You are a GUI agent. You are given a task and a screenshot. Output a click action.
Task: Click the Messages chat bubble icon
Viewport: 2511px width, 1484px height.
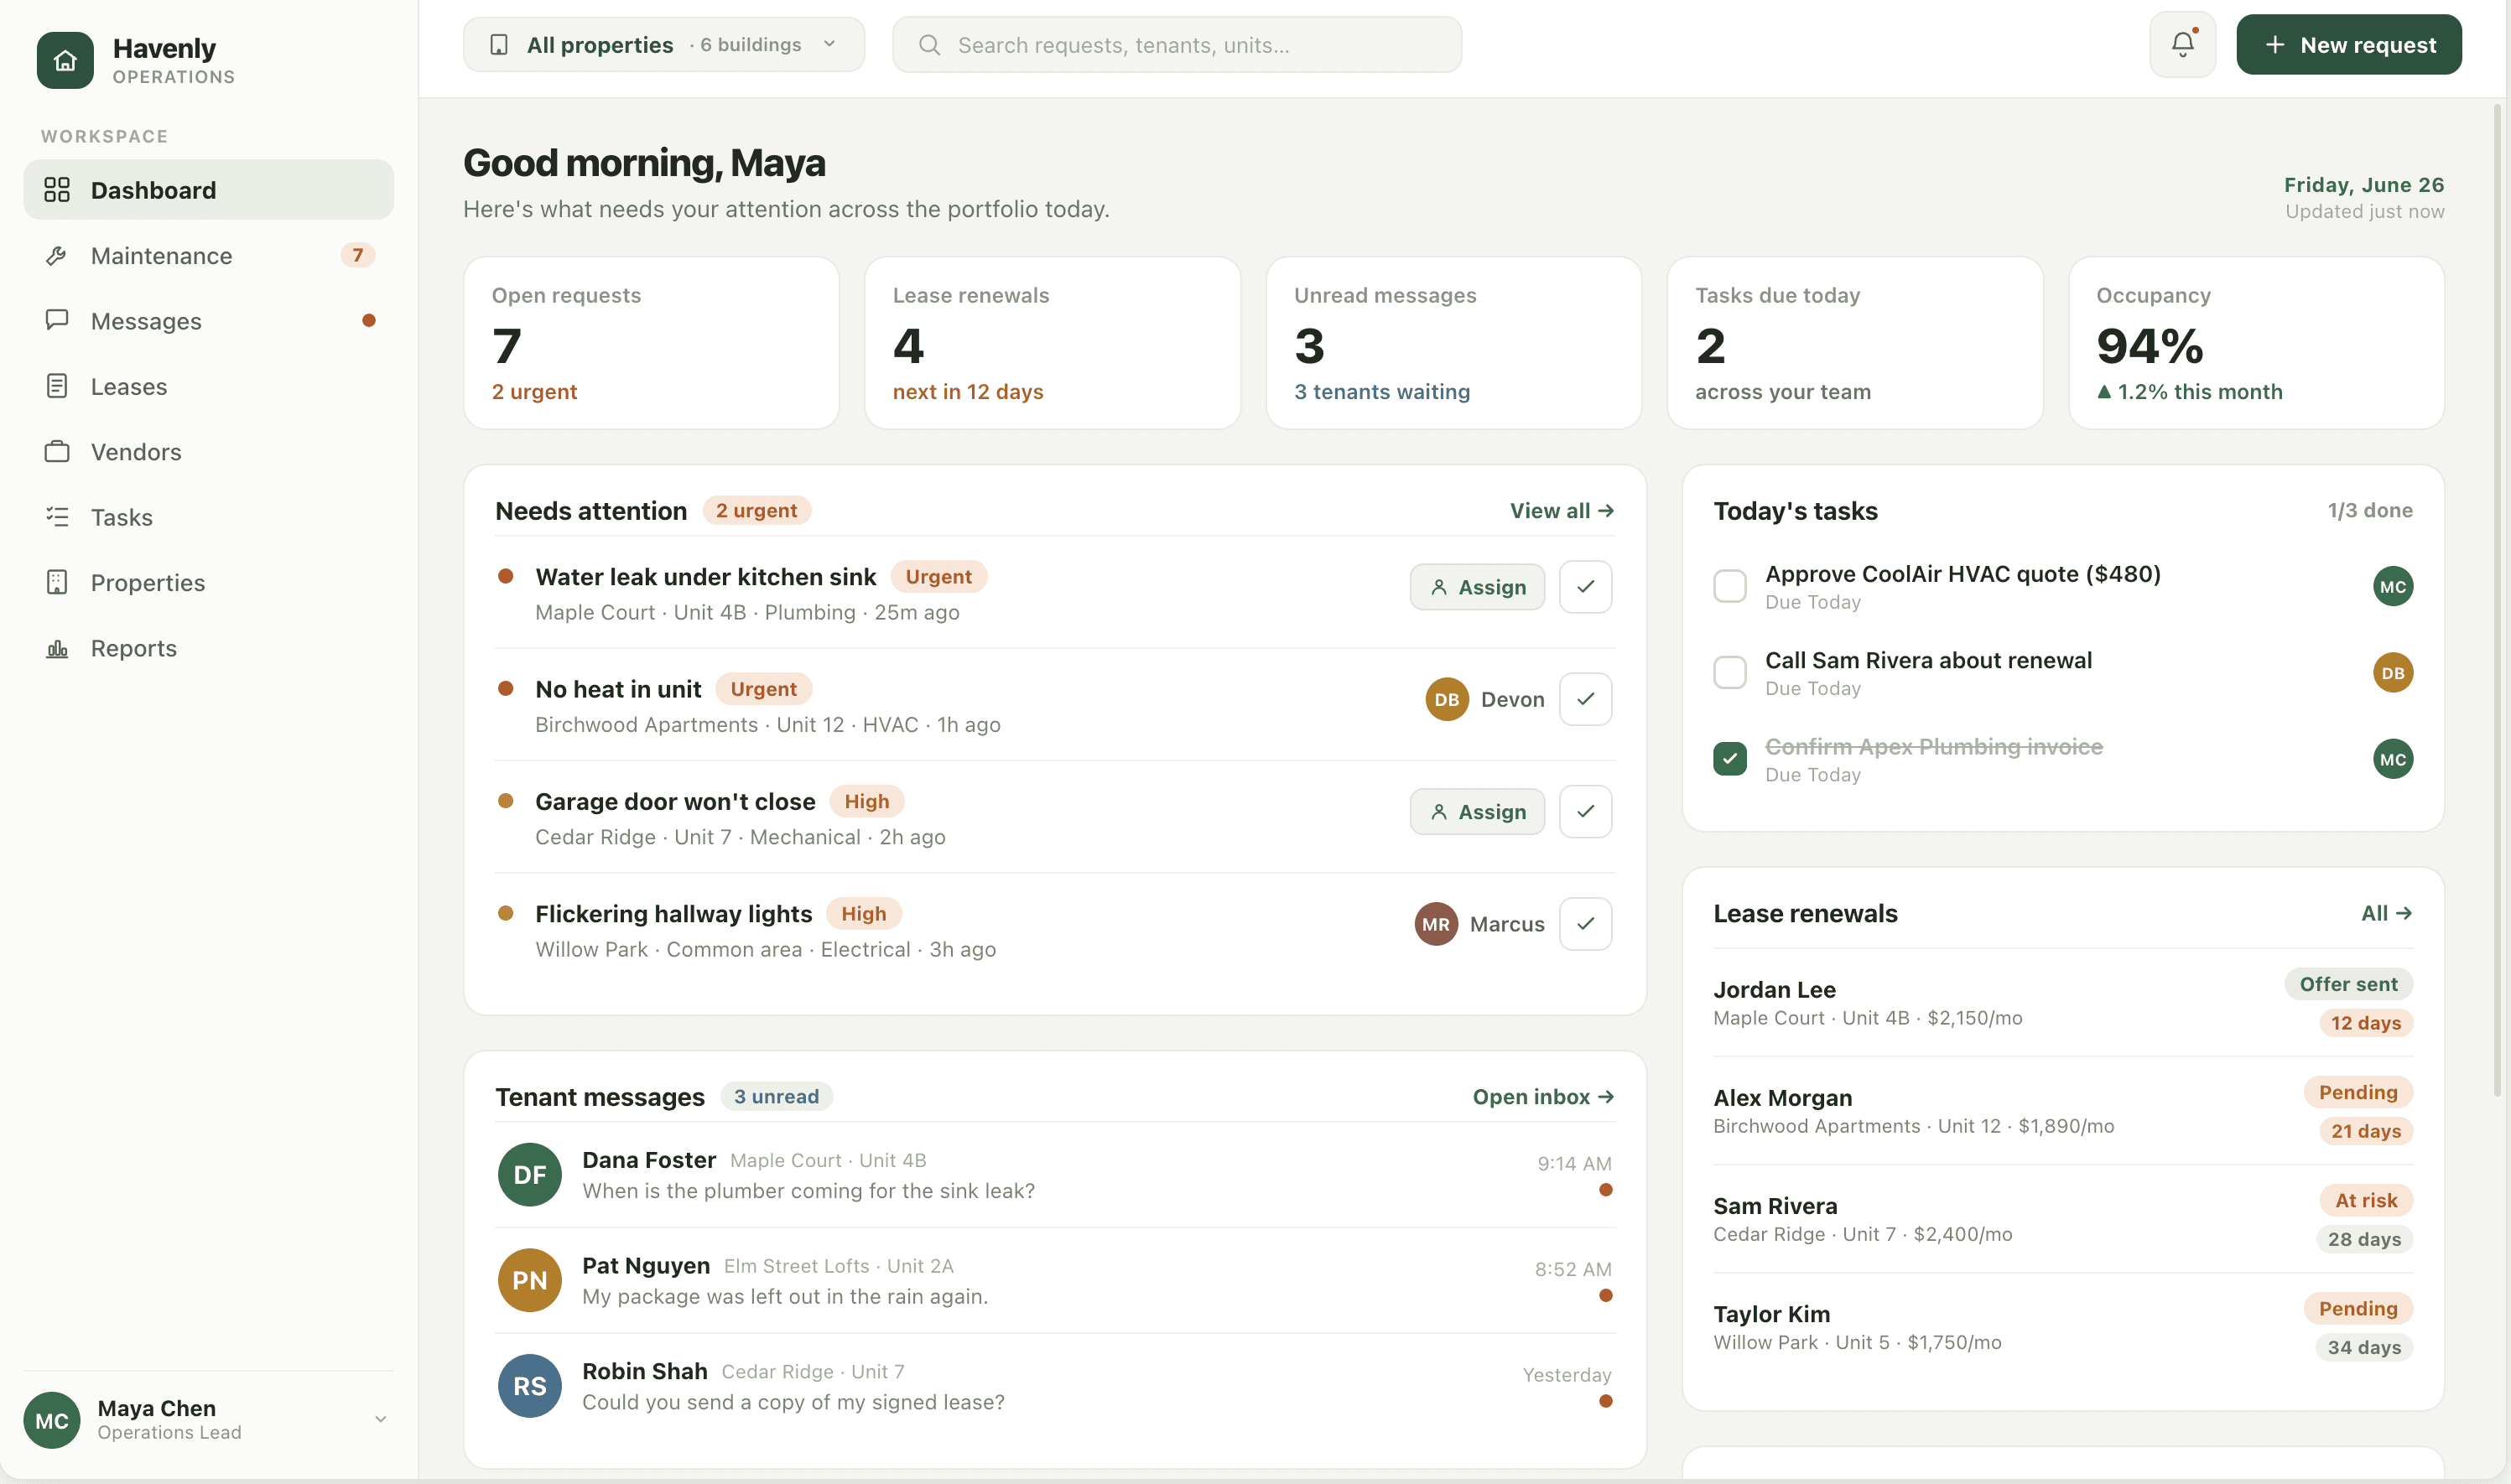pyautogui.click(x=57, y=320)
